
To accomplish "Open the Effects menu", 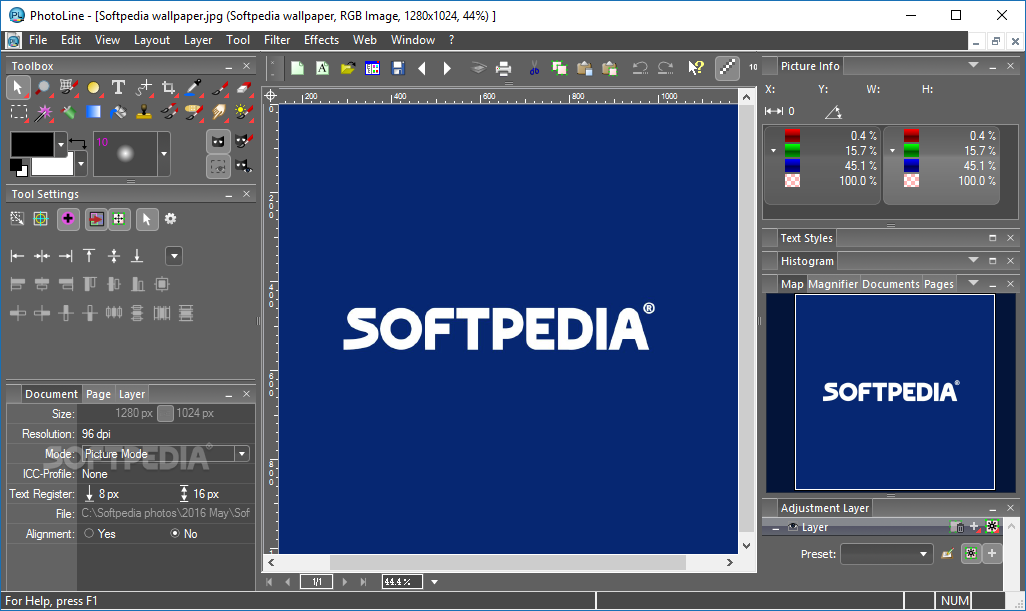I will [321, 40].
